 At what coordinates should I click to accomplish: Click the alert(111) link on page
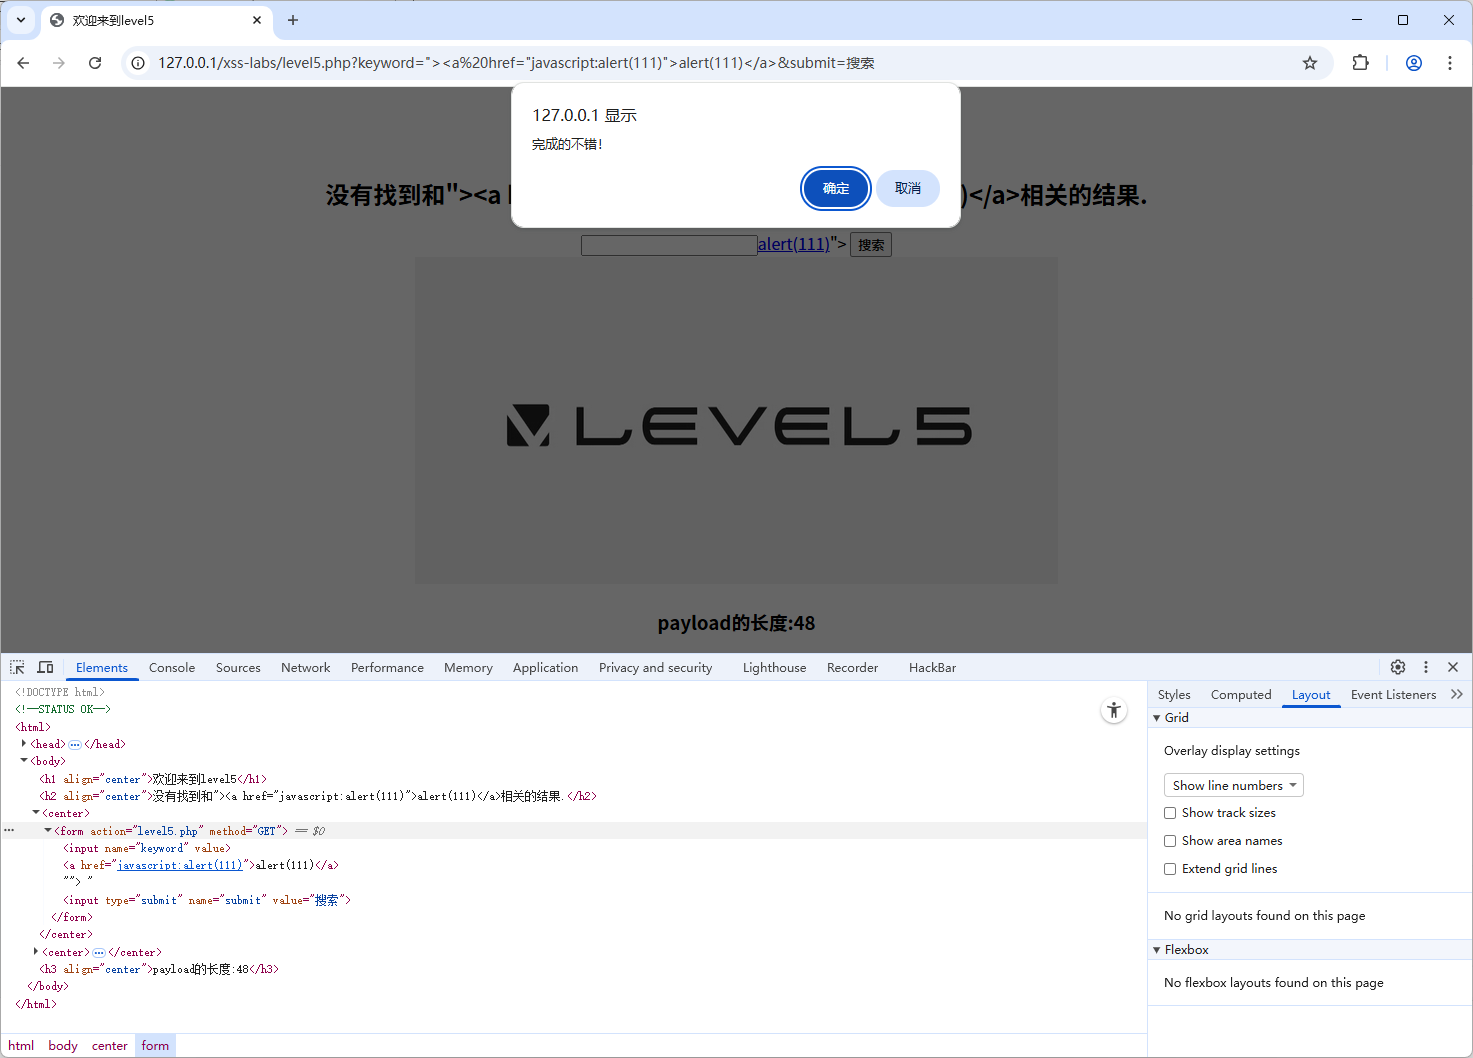pos(794,244)
